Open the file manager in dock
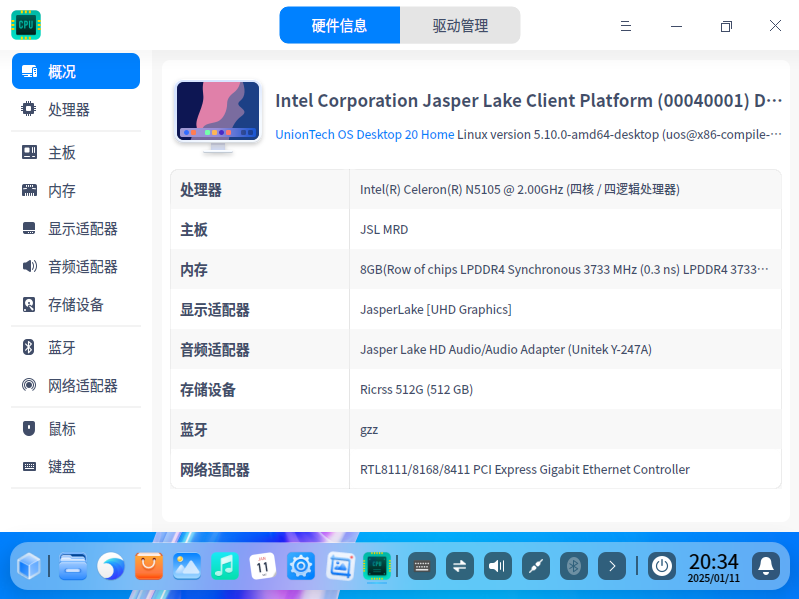Screen dimensions: 799x599 point(73,566)
